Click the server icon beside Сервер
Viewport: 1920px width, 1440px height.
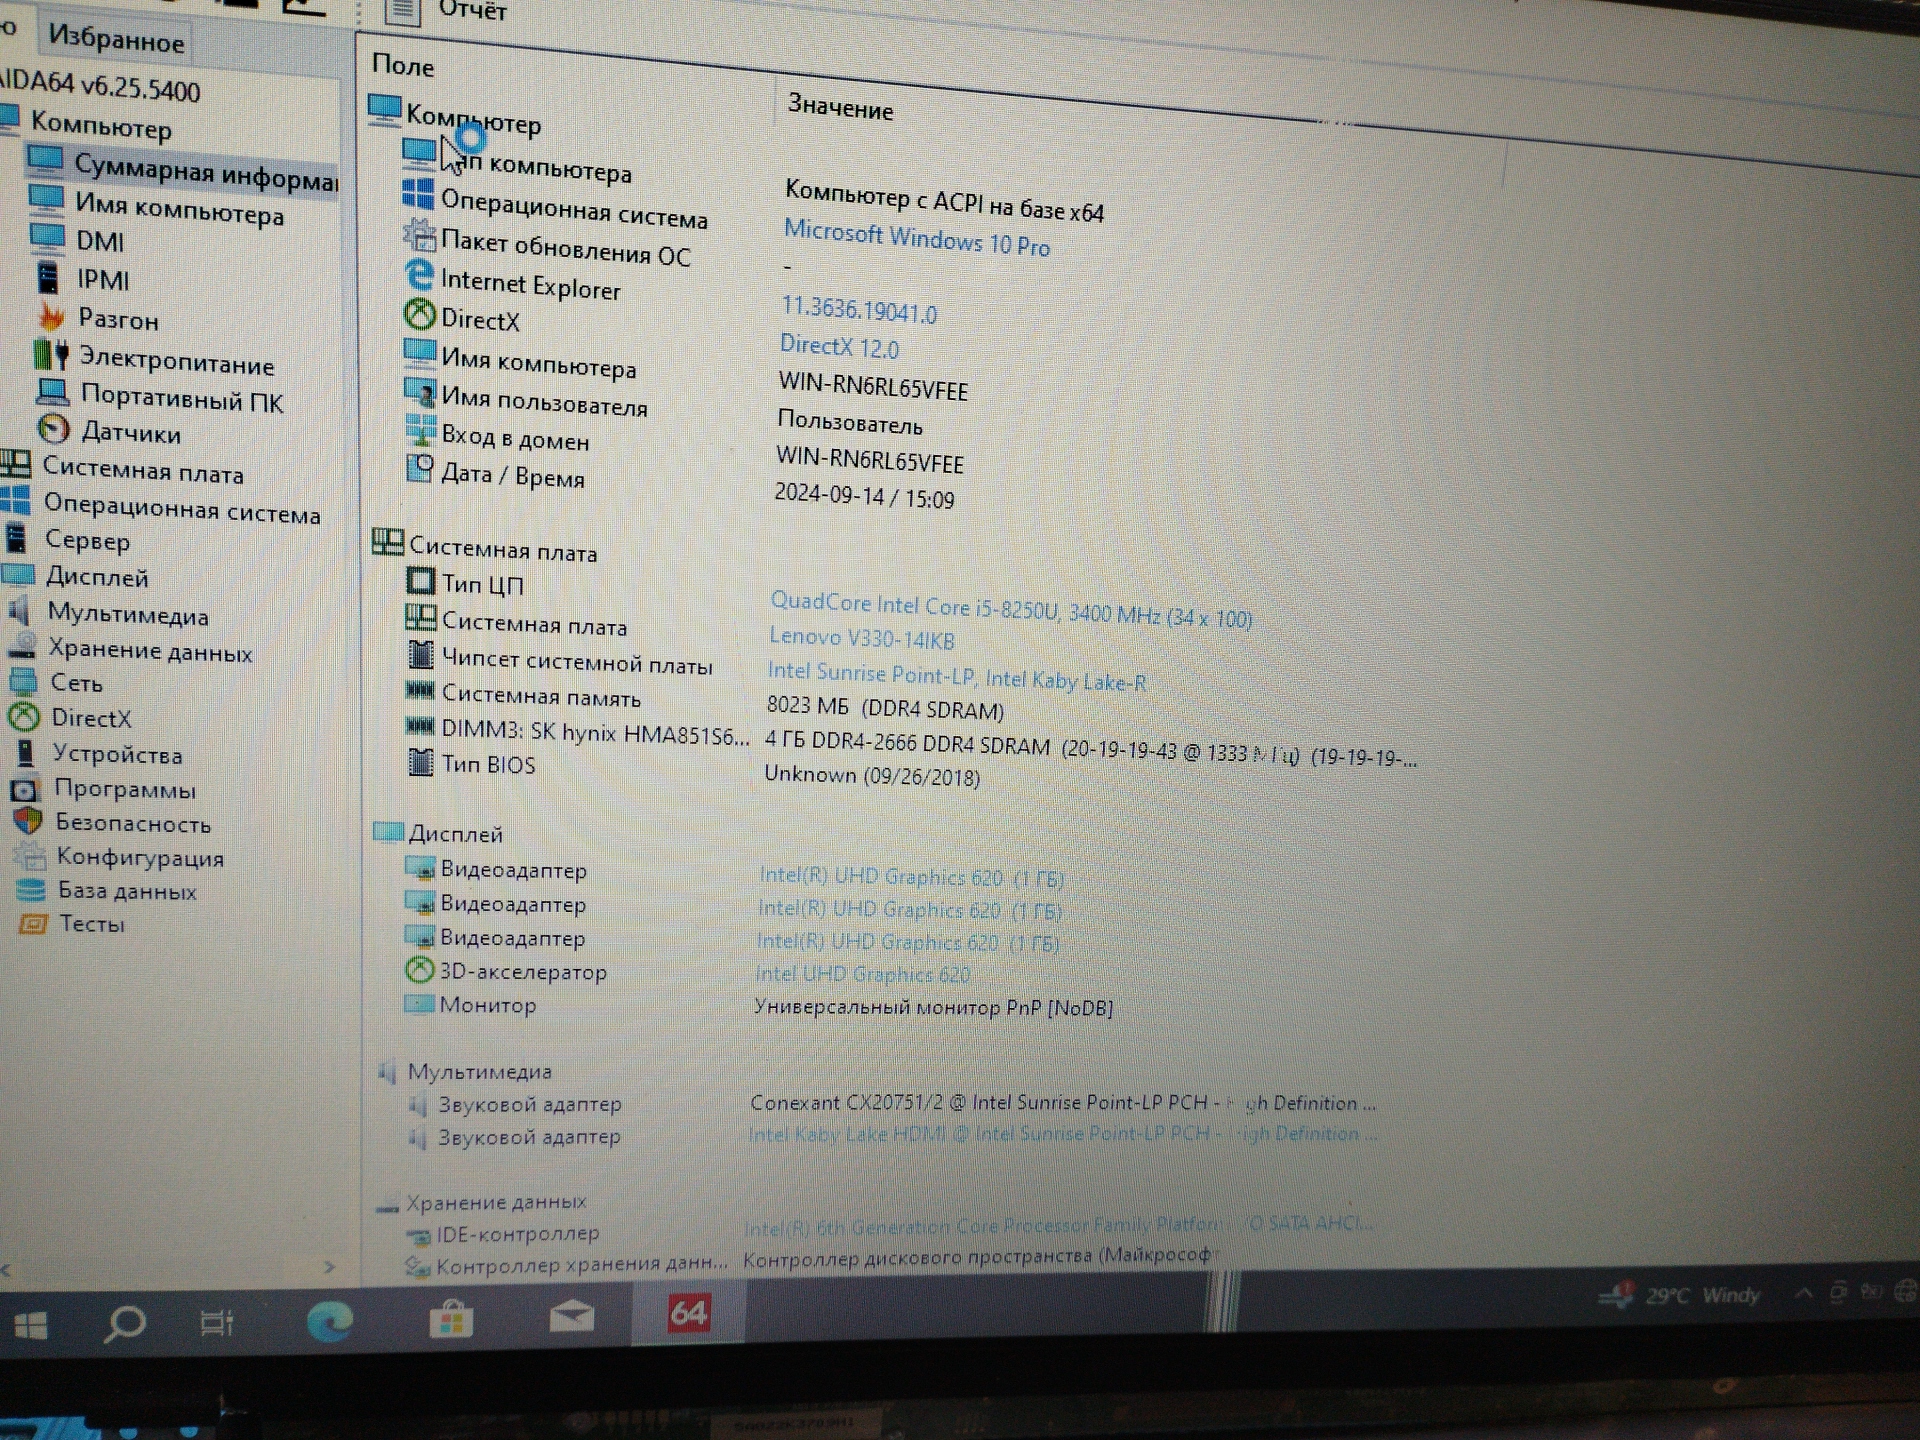click(16, 538)
